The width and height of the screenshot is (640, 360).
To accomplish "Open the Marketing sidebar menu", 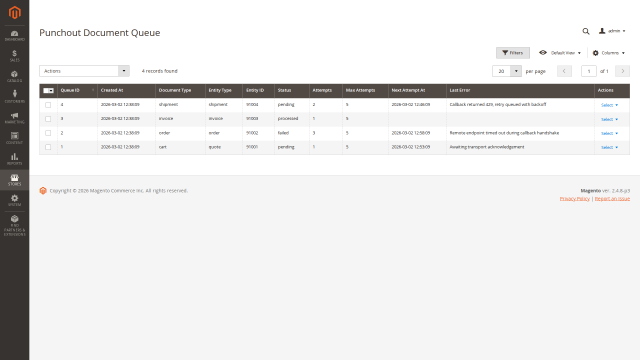I will (14, 118).
